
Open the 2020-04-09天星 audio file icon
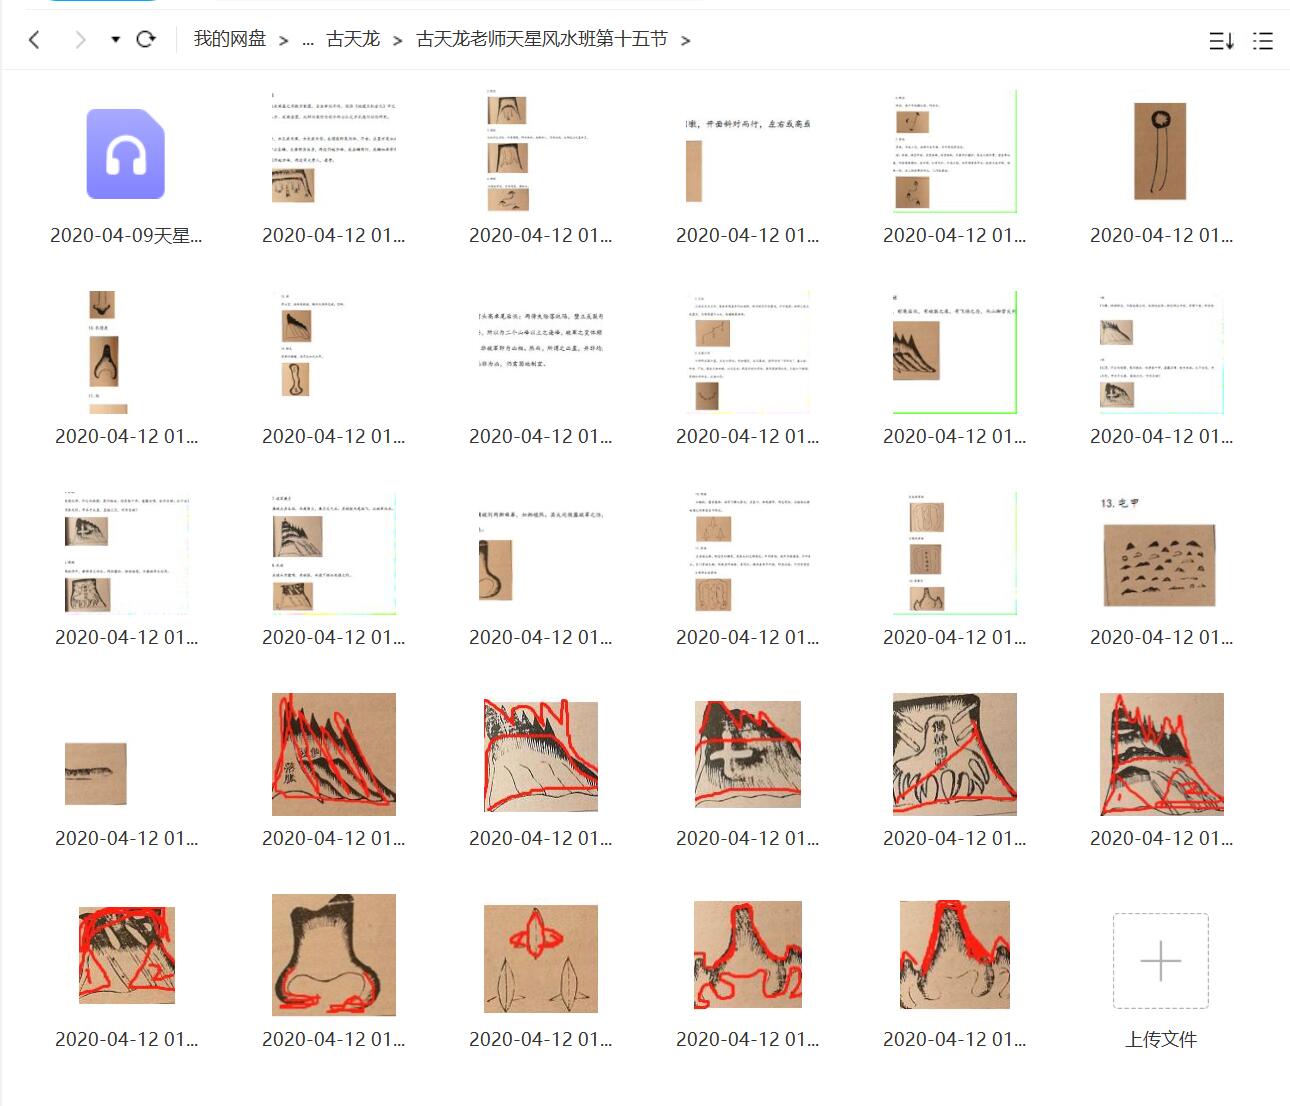(x=126, y=154)
